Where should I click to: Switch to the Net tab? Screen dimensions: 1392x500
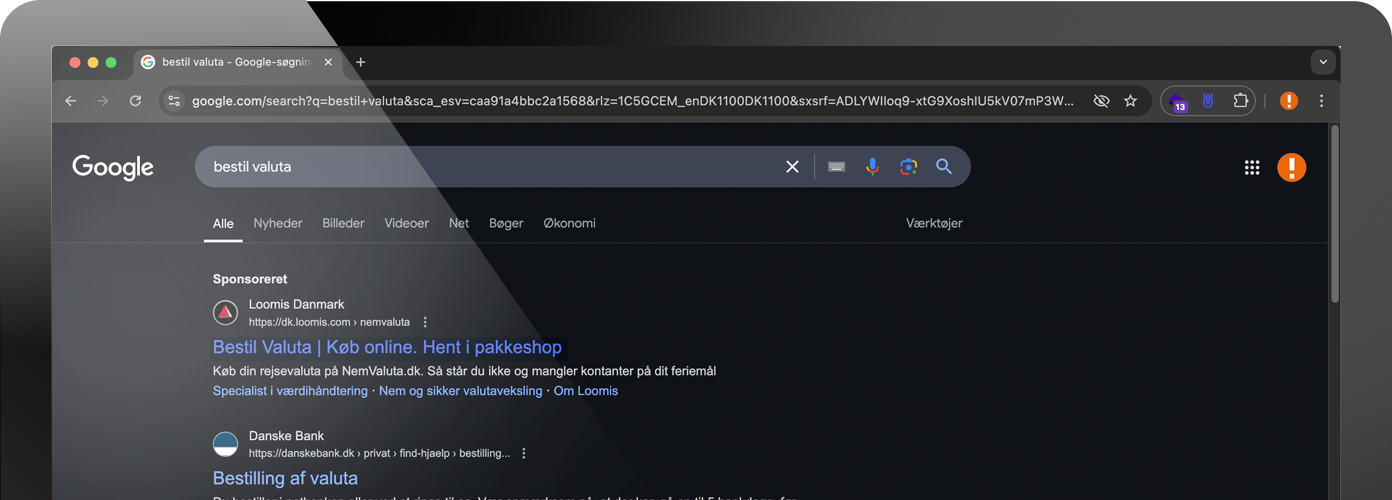click(459, 224)
